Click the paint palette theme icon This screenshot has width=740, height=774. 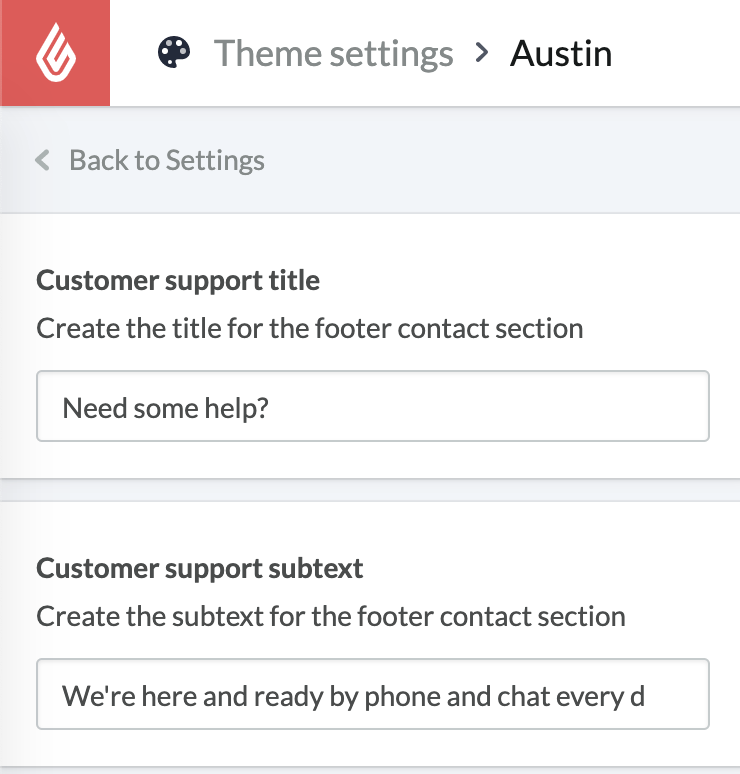175,53
